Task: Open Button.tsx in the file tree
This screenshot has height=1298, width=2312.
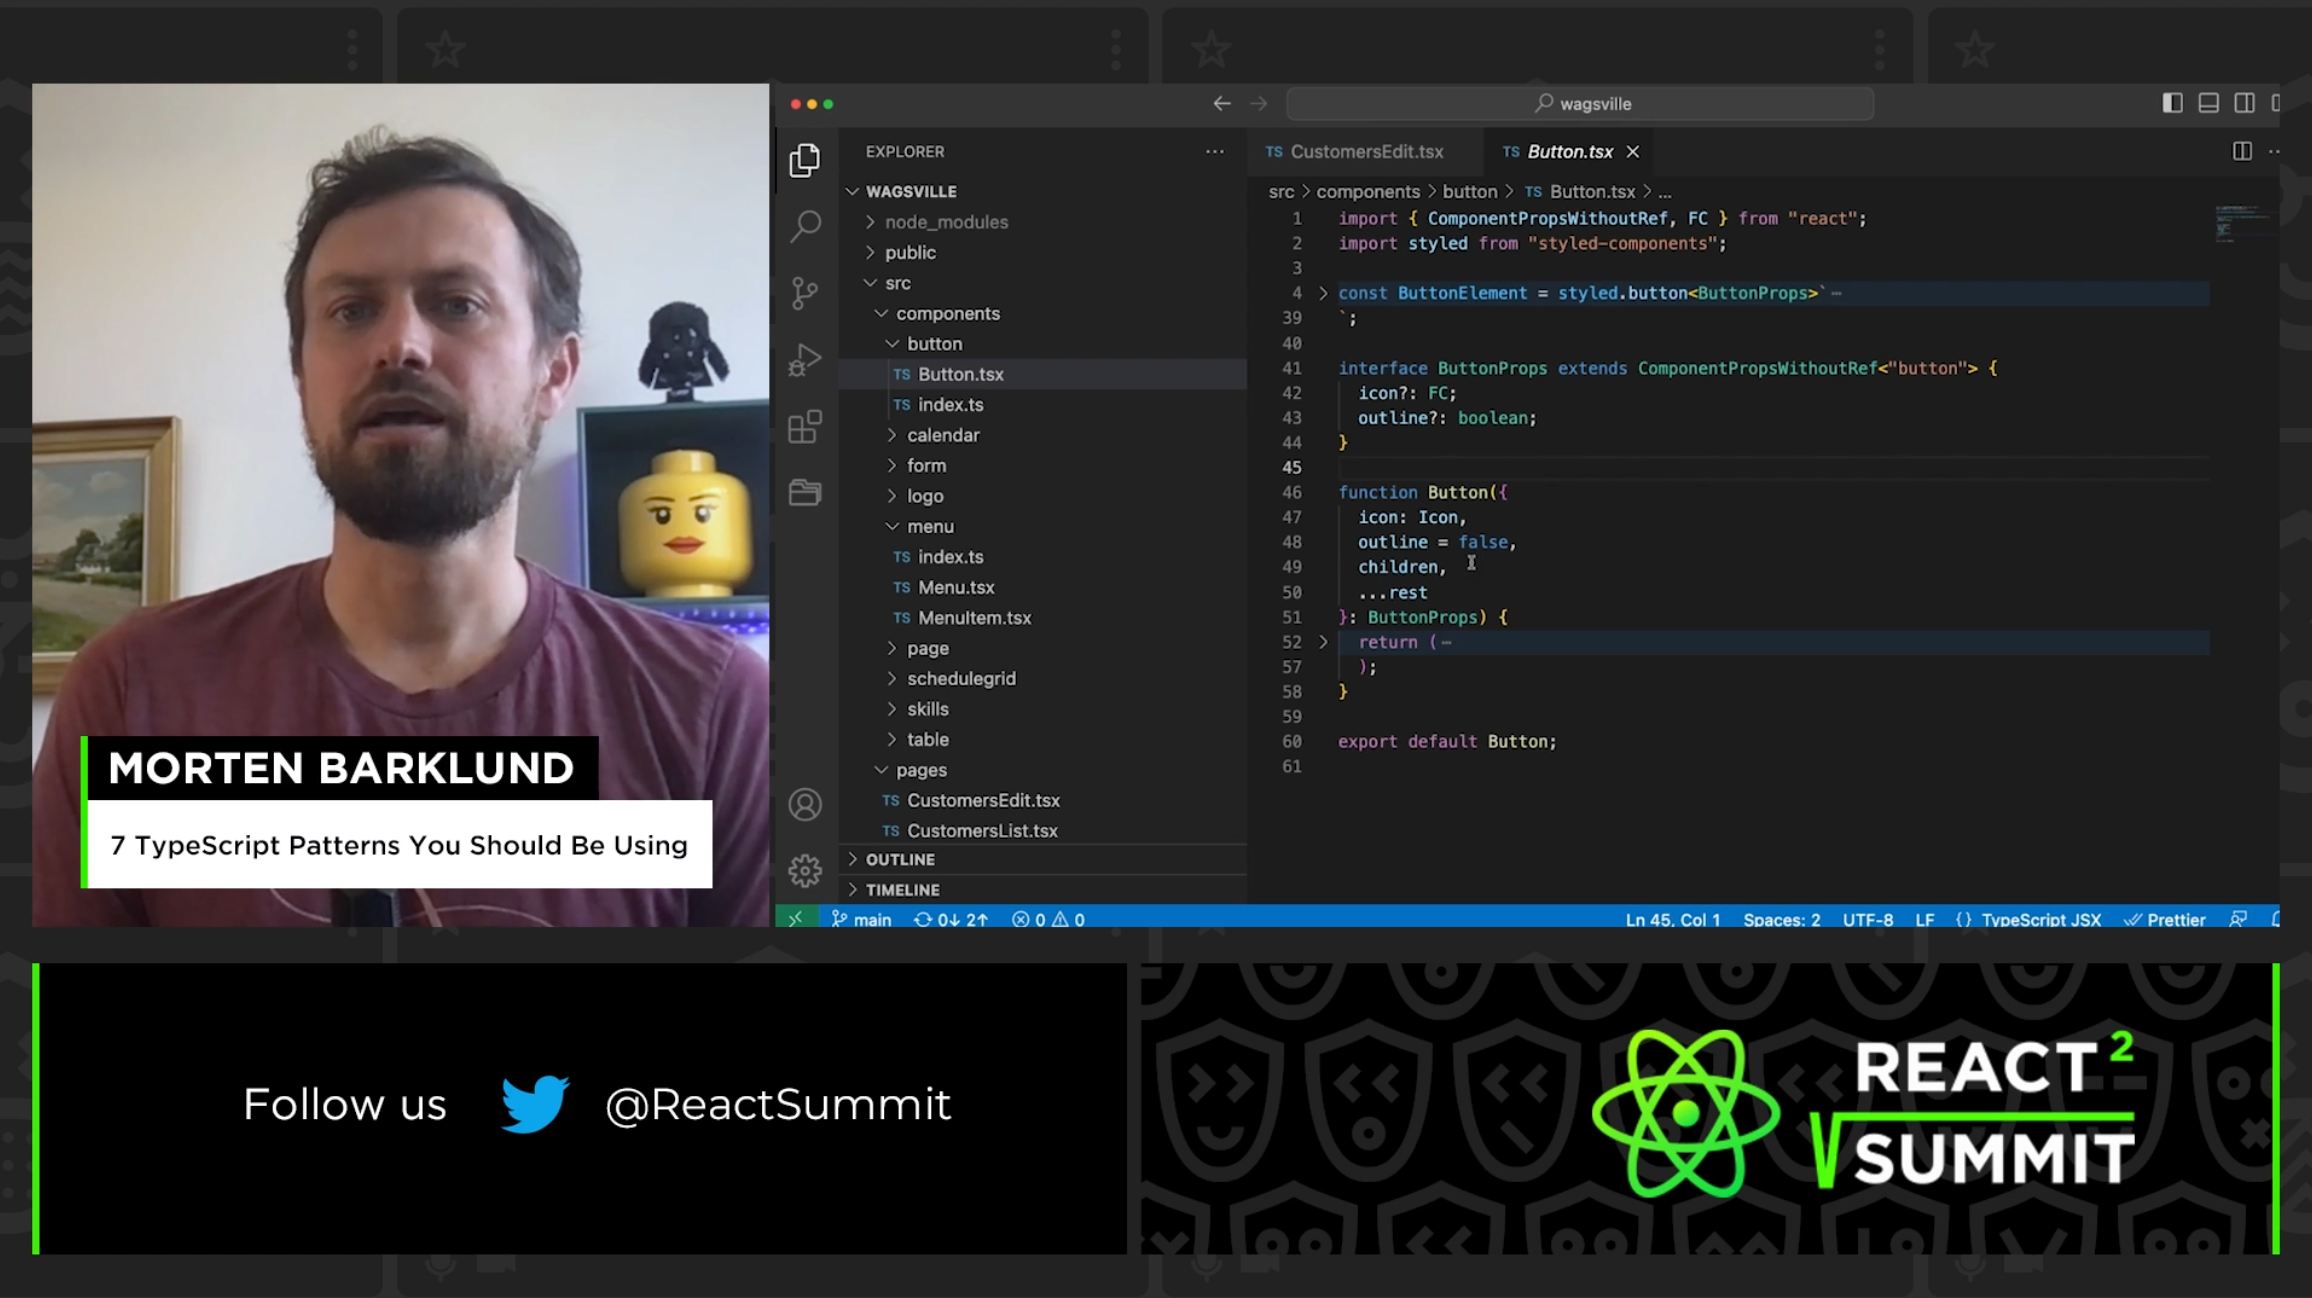Action: 1043,374
